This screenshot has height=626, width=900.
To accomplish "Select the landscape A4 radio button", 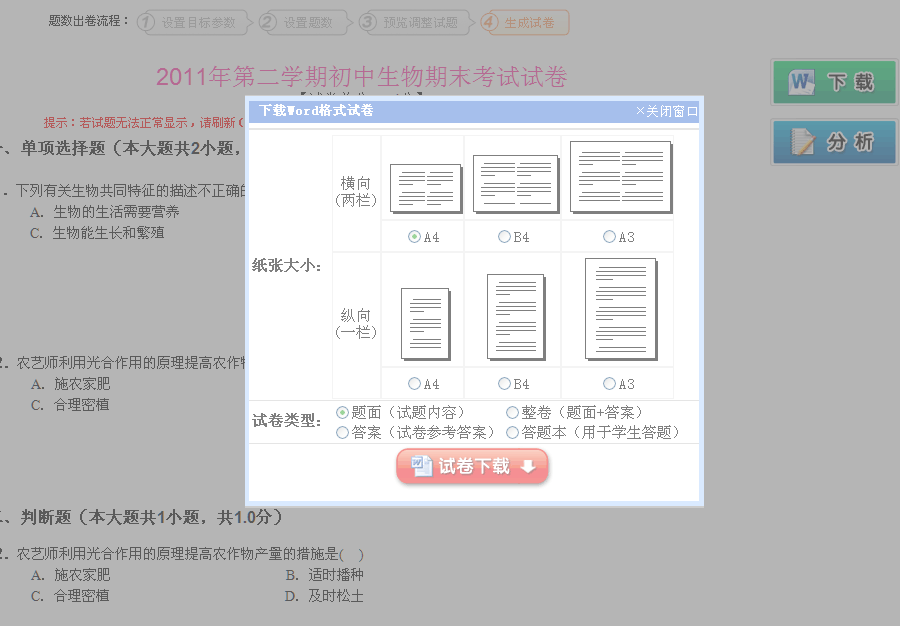I will 414,237.
